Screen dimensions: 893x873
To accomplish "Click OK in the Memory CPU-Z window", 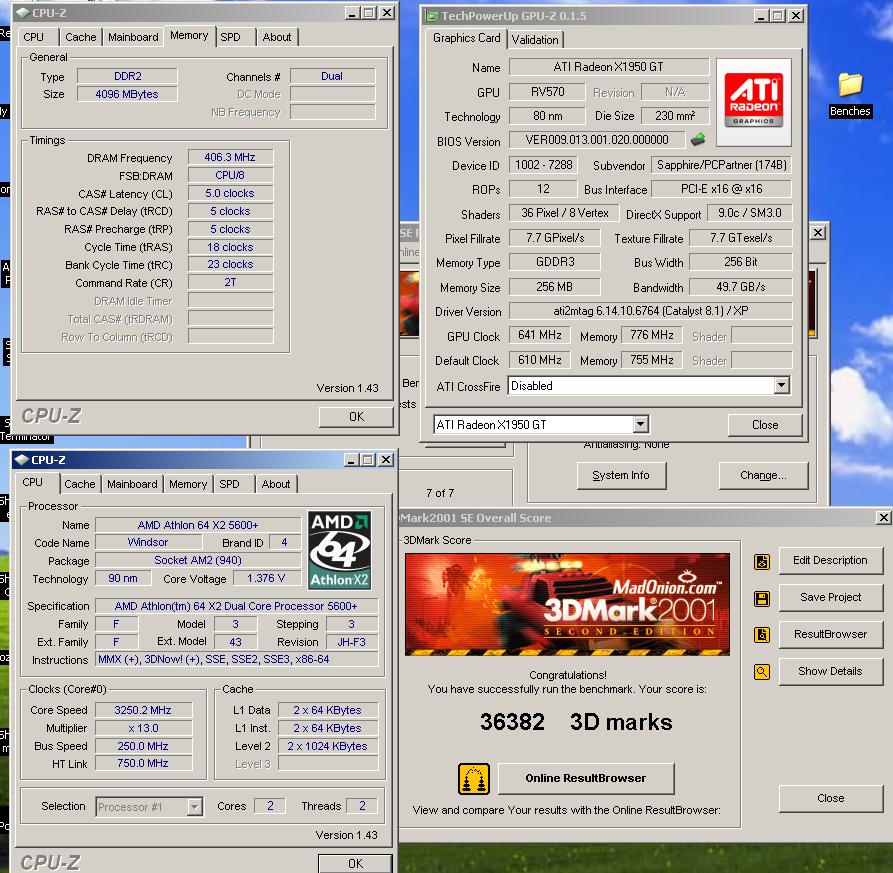I will tap(356, 417).
